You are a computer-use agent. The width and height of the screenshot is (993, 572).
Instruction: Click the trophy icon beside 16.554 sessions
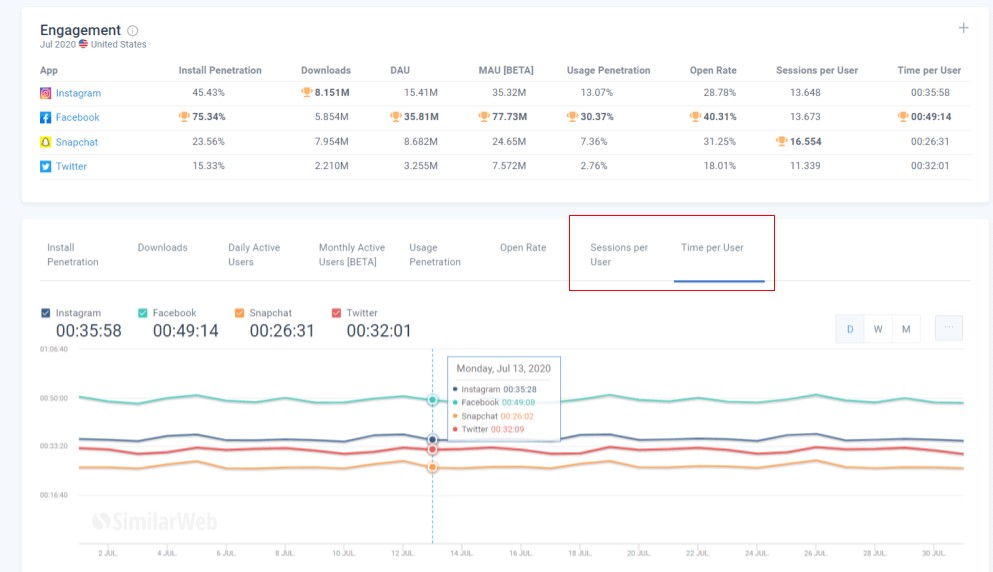pos(781,141)
